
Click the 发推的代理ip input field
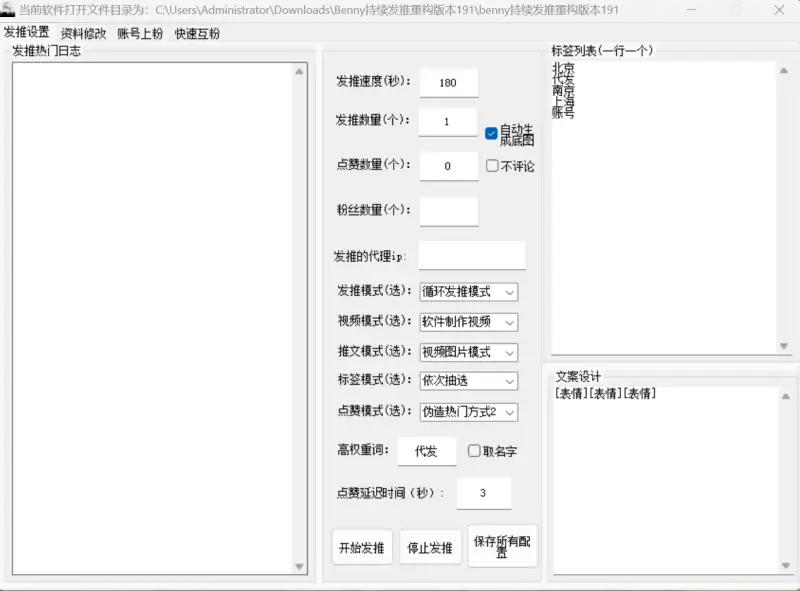pos(472,255)
